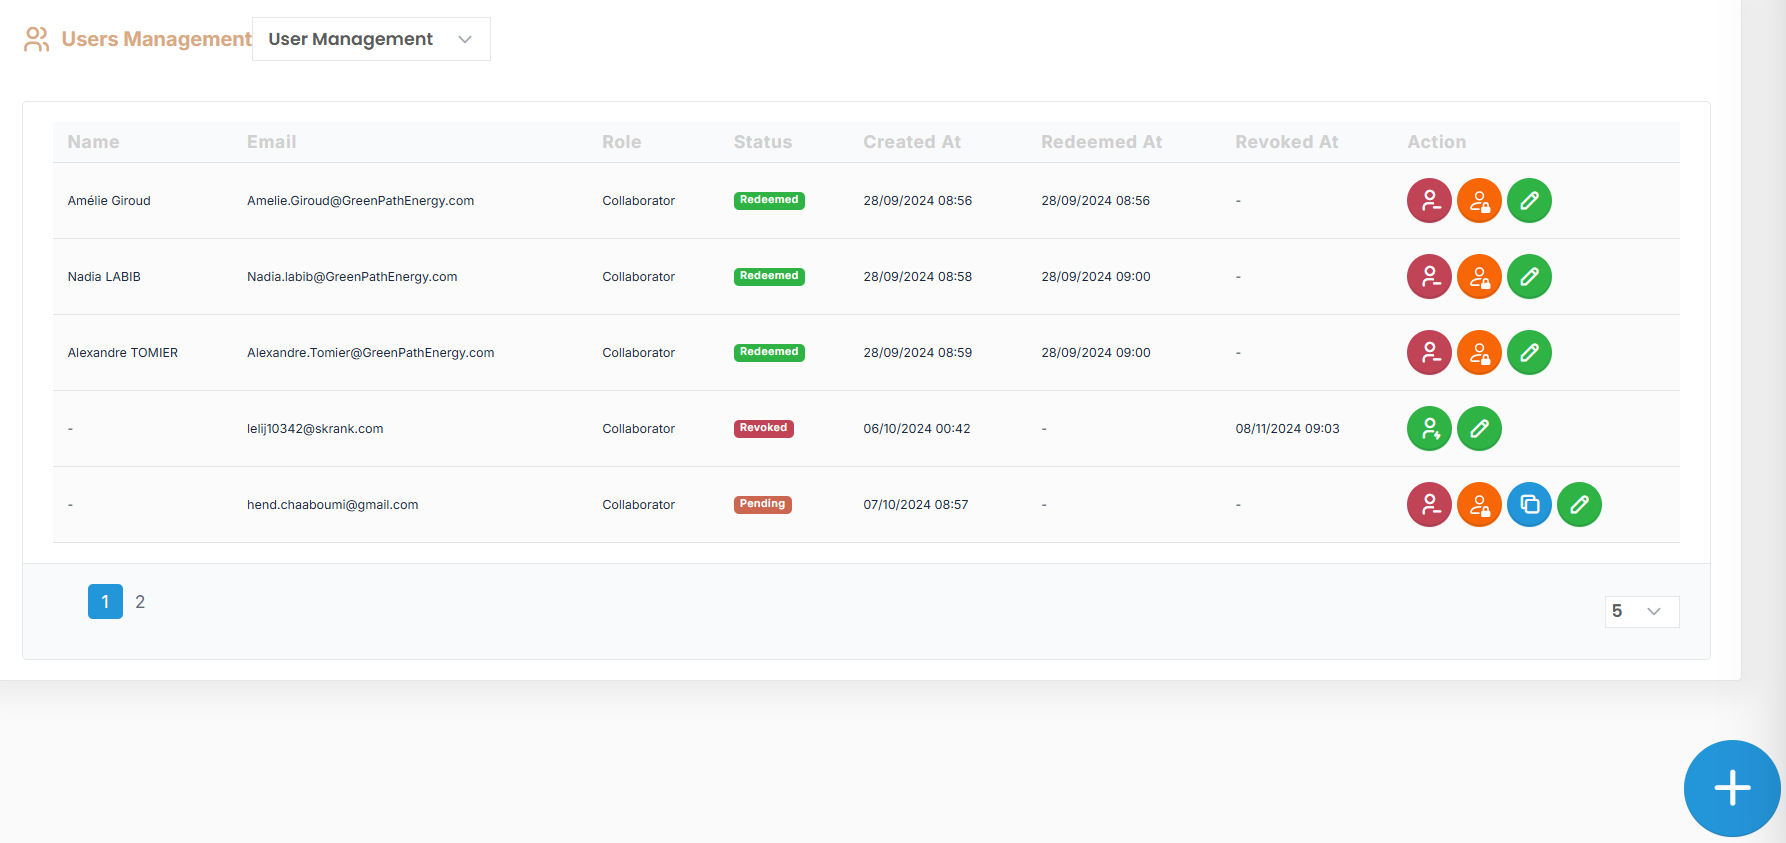Click the orange lock-user icon for Alexandre TOMIER

pyautogui.click(x=1479, y=353)
